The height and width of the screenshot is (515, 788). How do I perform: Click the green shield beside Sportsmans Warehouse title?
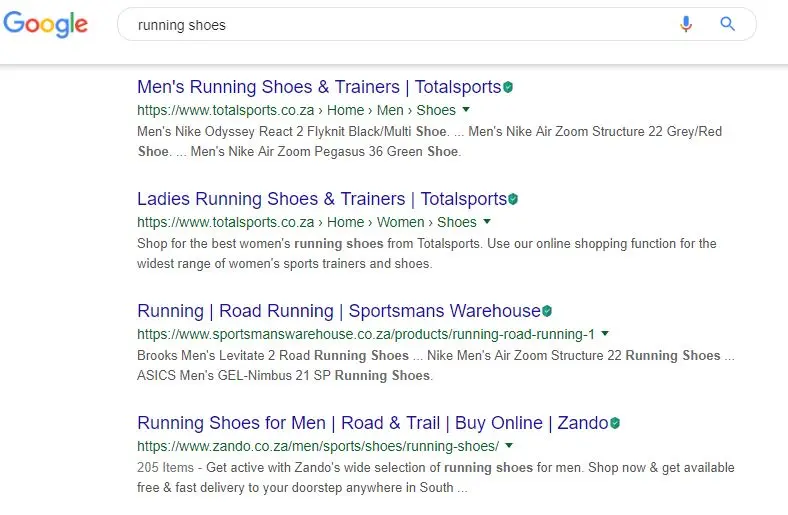point(547,312)
